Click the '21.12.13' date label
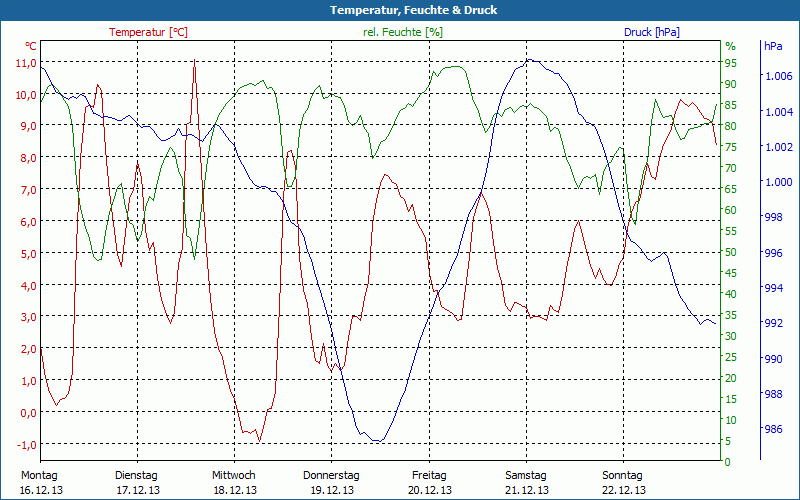This screenshot has height=500, width=800. [527, 491]
